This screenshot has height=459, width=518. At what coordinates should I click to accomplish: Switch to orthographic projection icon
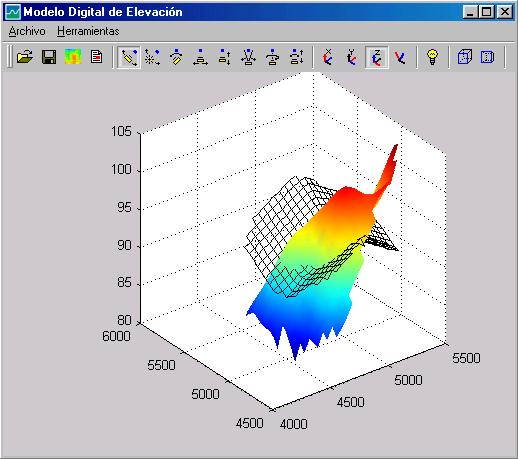pos(488,57)
